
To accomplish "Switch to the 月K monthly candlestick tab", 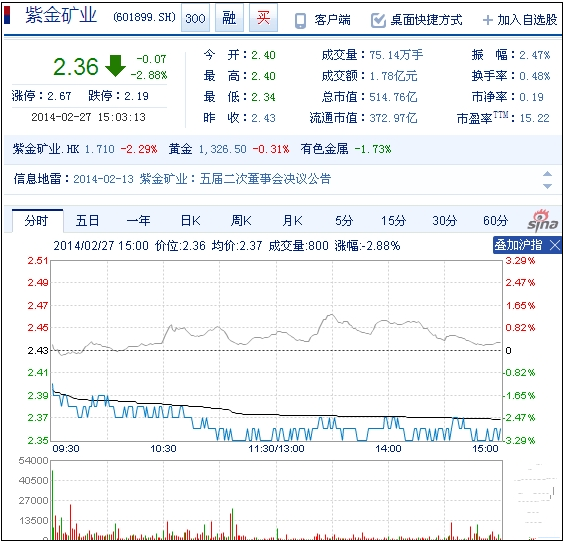I will (x=292, y=220).
